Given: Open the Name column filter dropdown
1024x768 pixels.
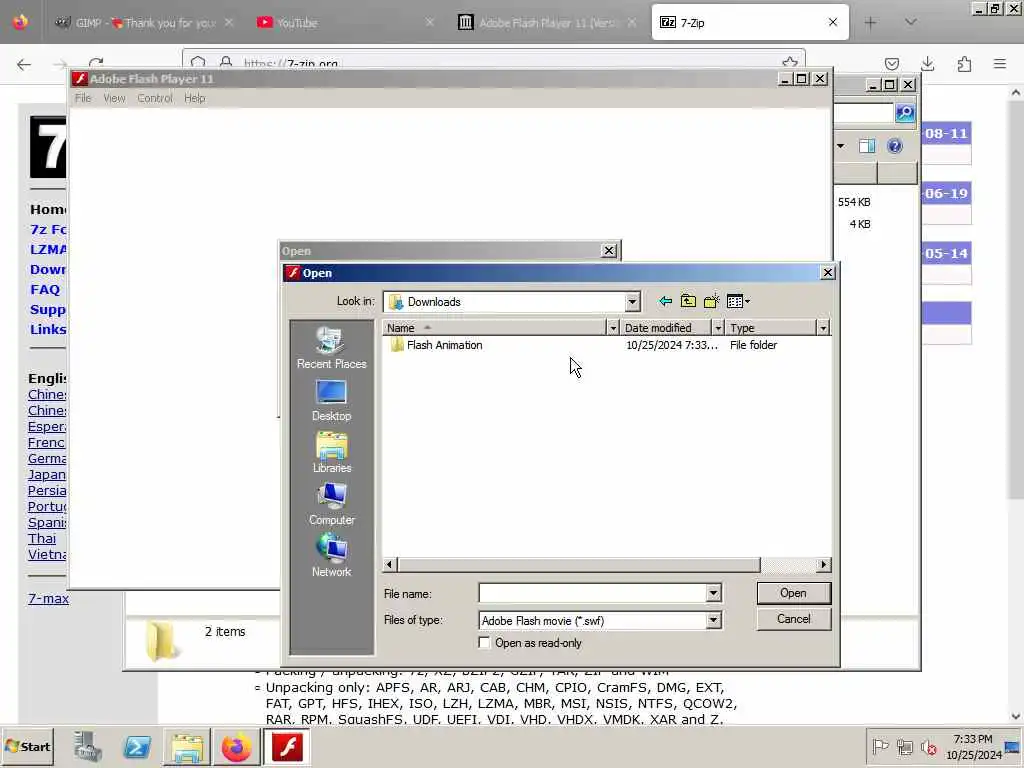Looking at the screenshot, I should (x=613, y=328).
